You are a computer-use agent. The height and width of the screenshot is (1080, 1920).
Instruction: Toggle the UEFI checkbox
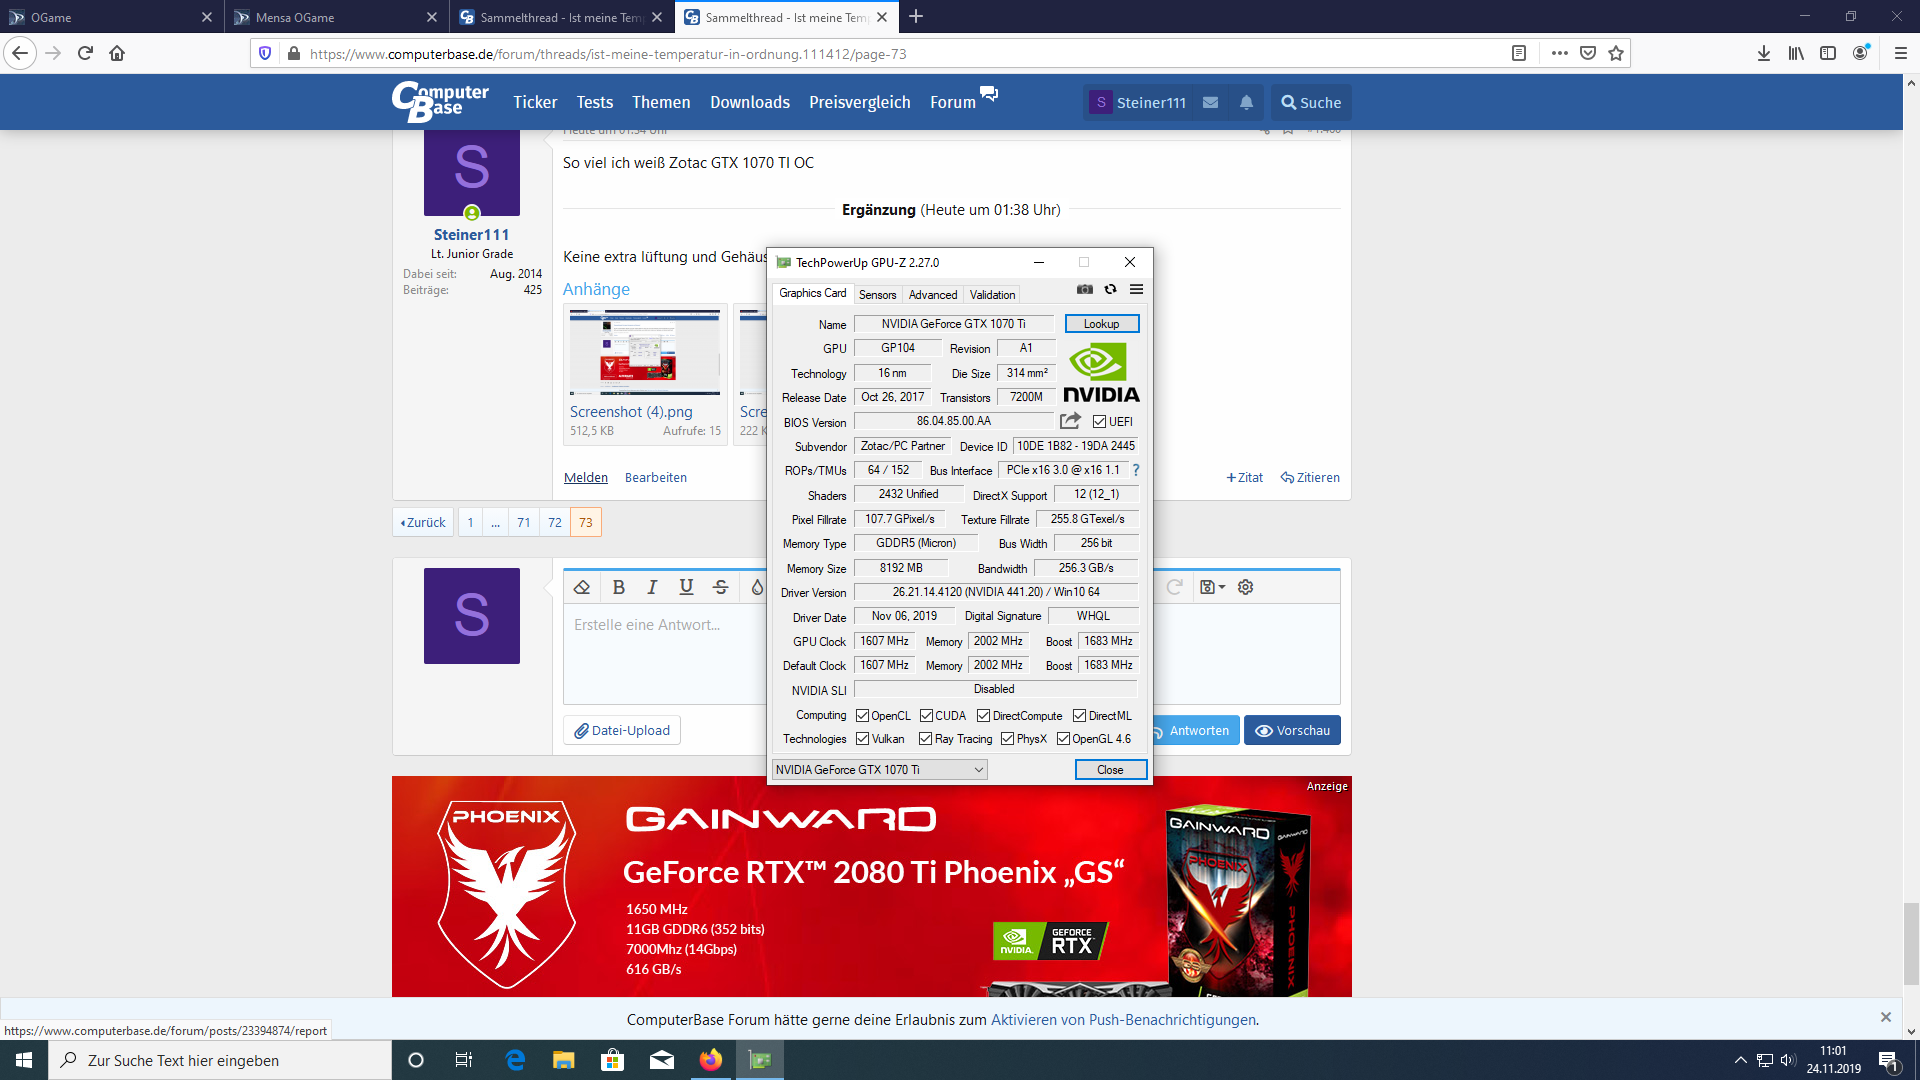pos(1099,422)
